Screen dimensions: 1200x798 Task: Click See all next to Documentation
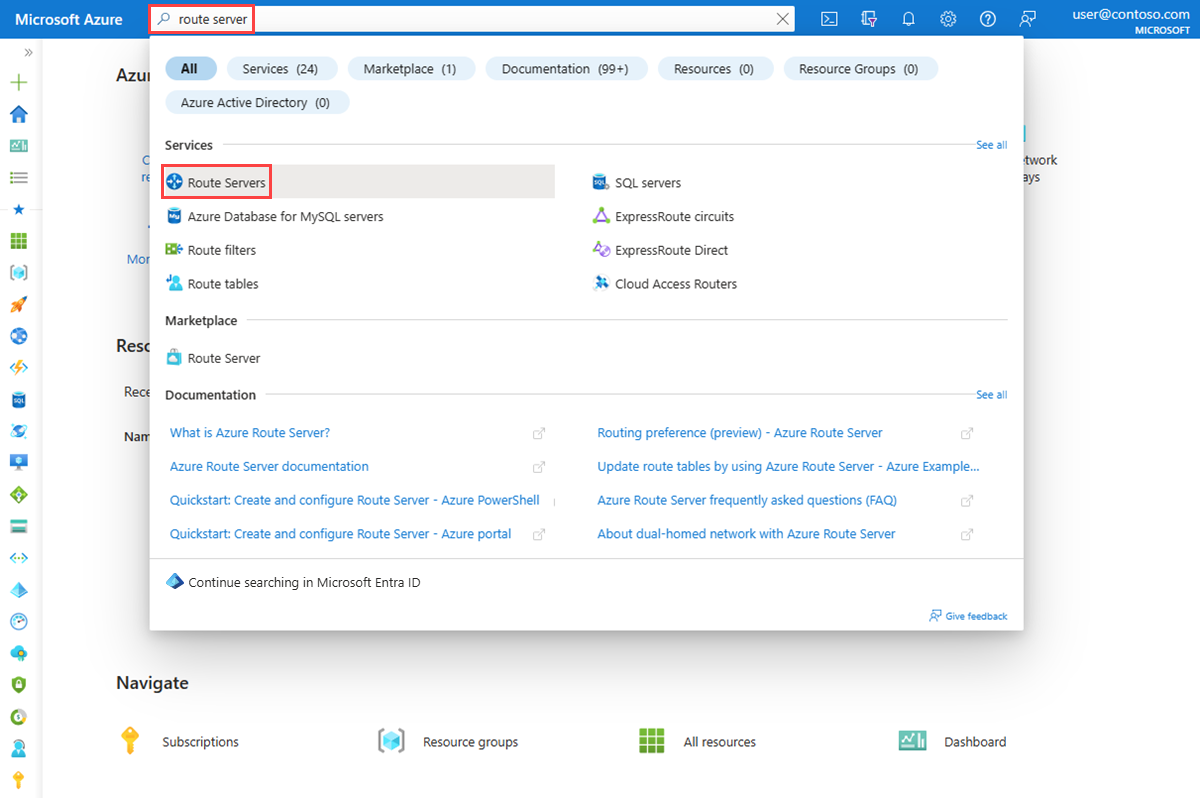991,395
